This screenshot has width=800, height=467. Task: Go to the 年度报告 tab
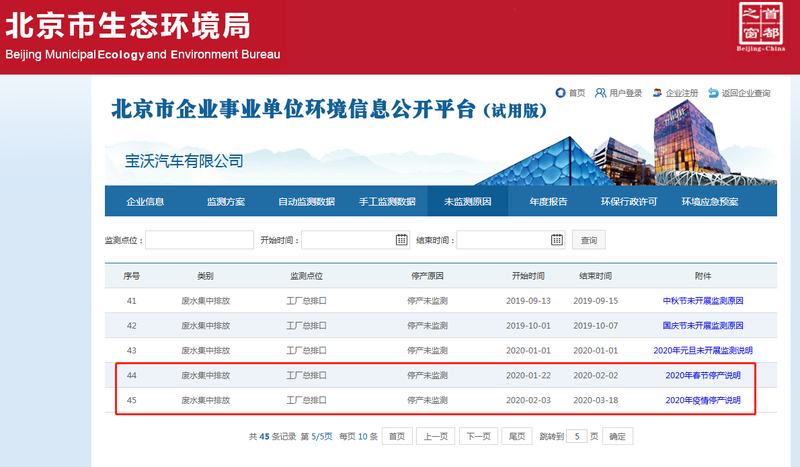[548, 202]
